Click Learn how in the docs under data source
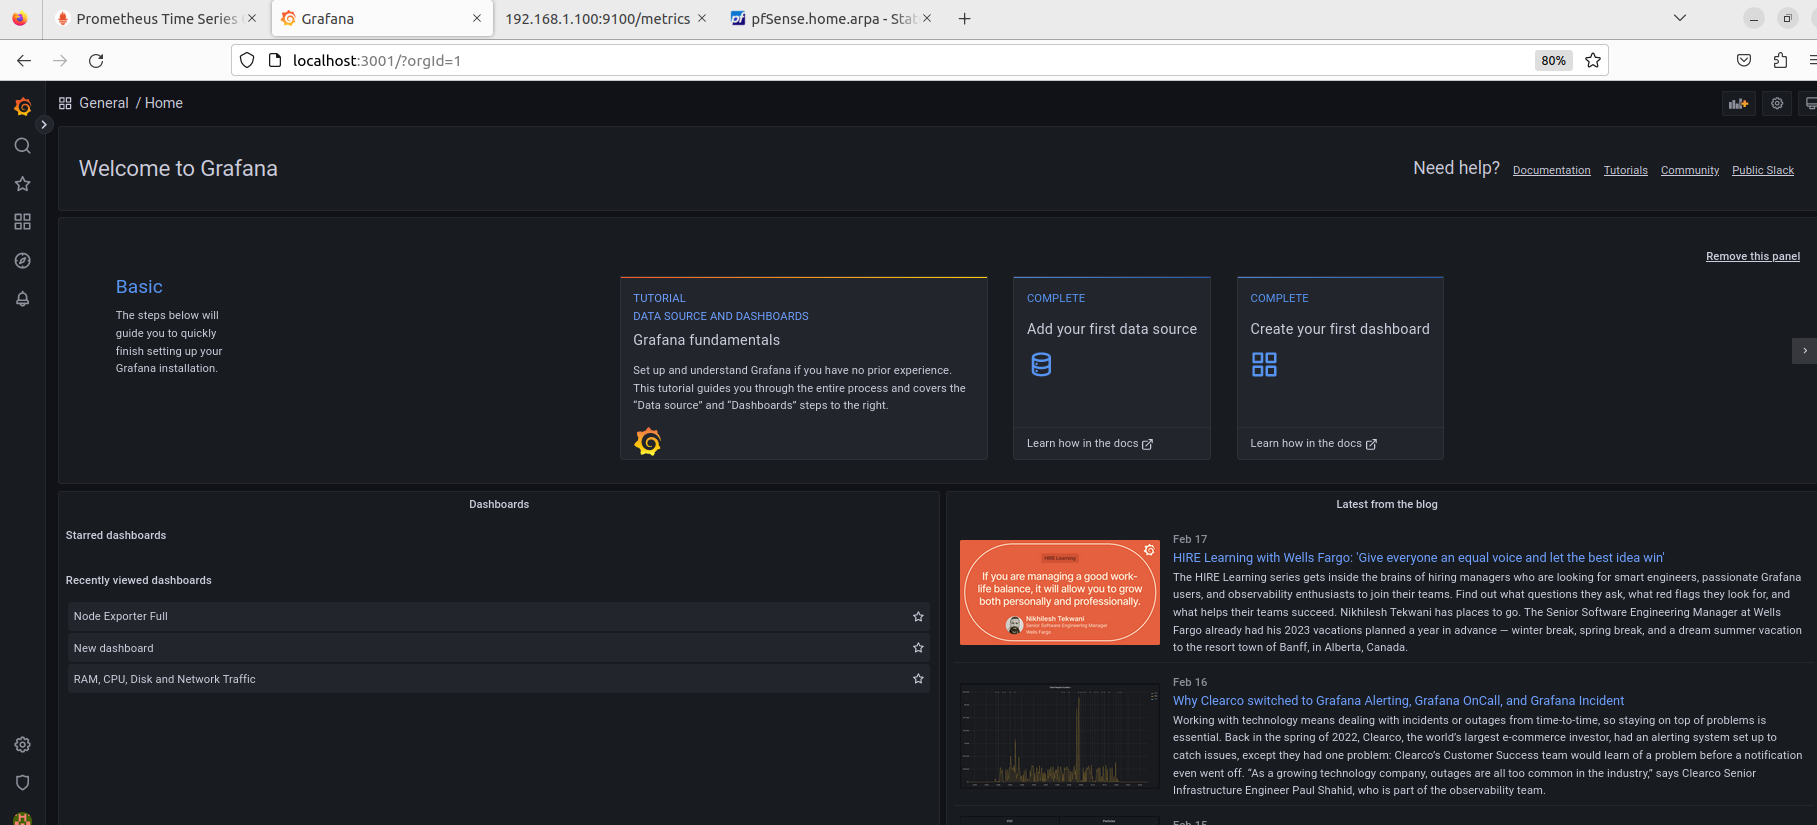1817x825 pixels. 1089,444
